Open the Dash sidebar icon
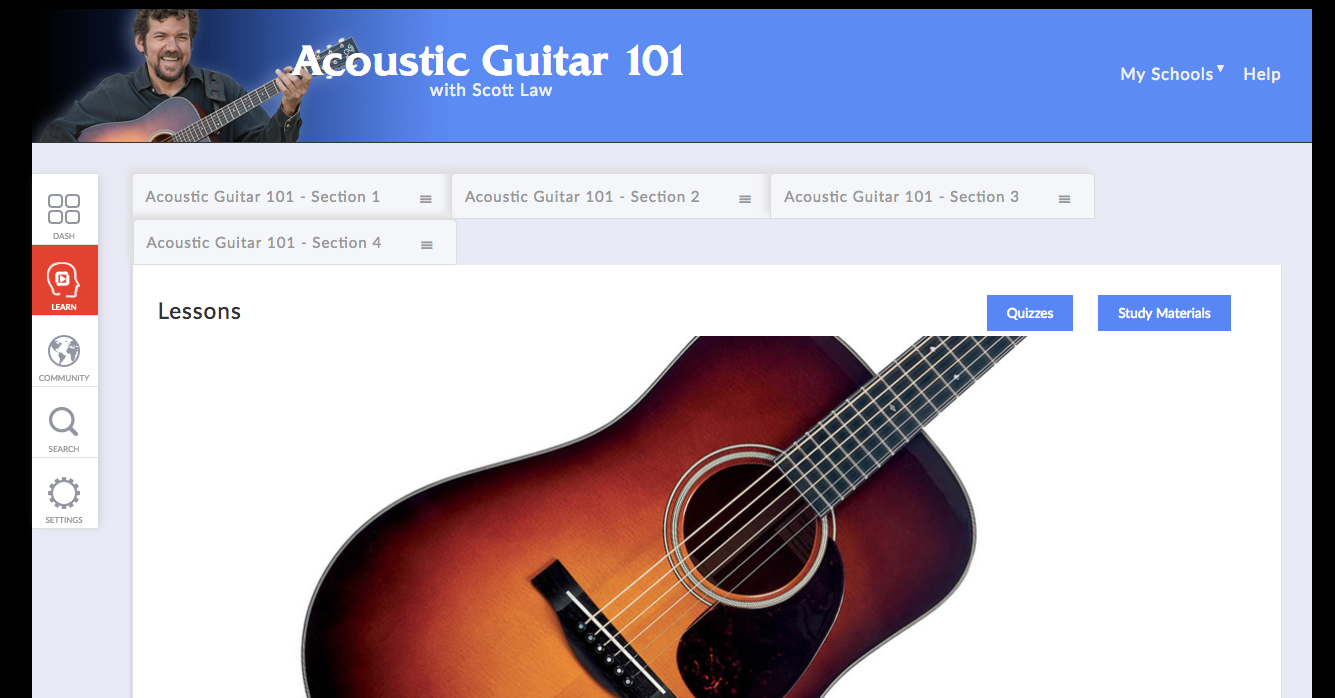The width and height of the screenshot is (1335, 698). [x=64, y=210]
